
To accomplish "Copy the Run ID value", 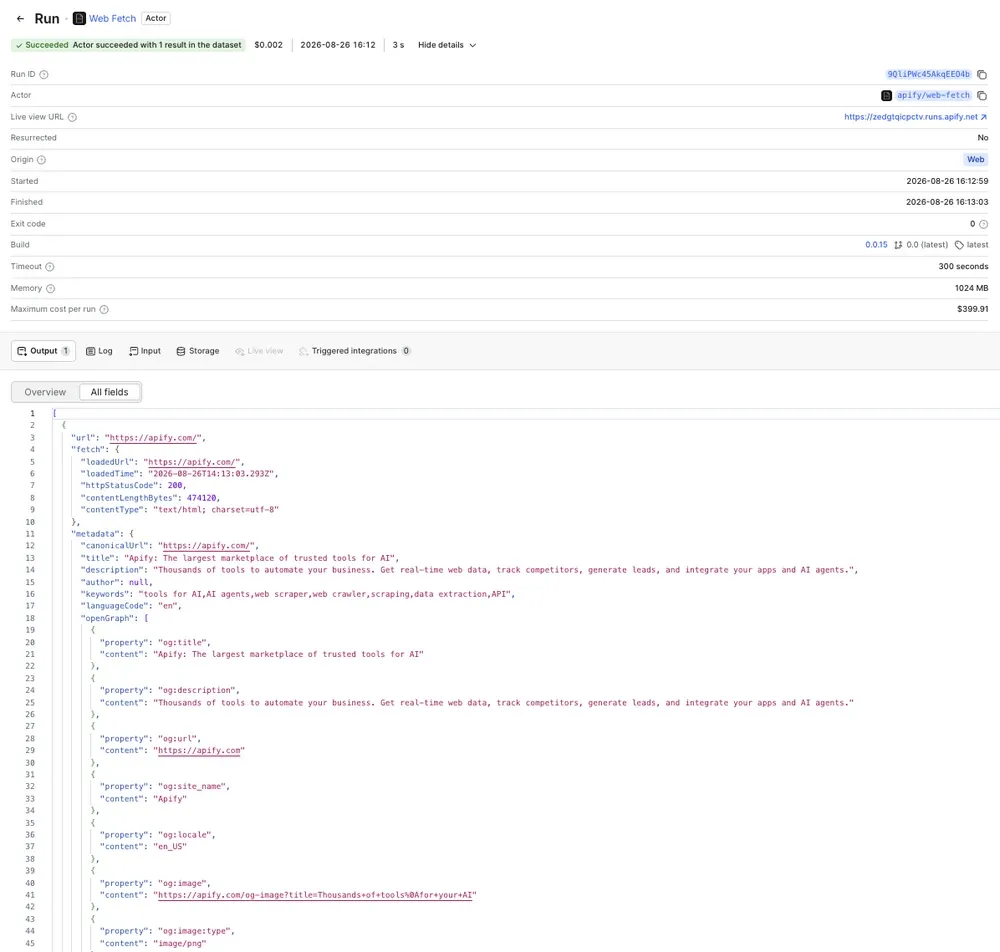I will [x=982, y=75].
